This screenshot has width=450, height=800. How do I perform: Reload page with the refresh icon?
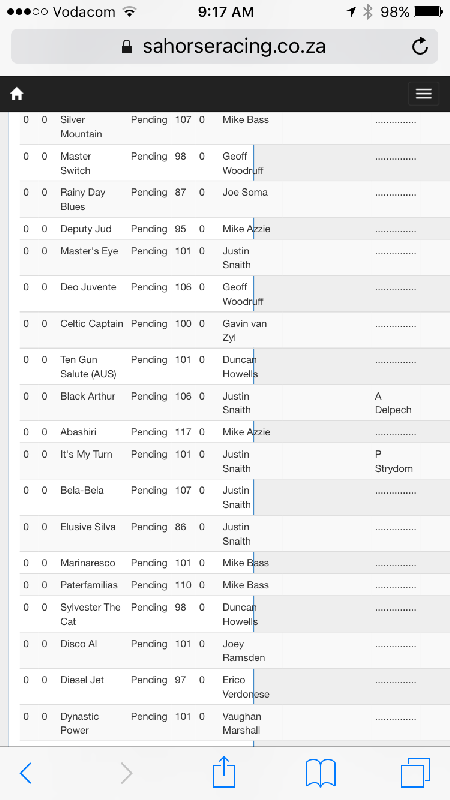click(419, 46)
